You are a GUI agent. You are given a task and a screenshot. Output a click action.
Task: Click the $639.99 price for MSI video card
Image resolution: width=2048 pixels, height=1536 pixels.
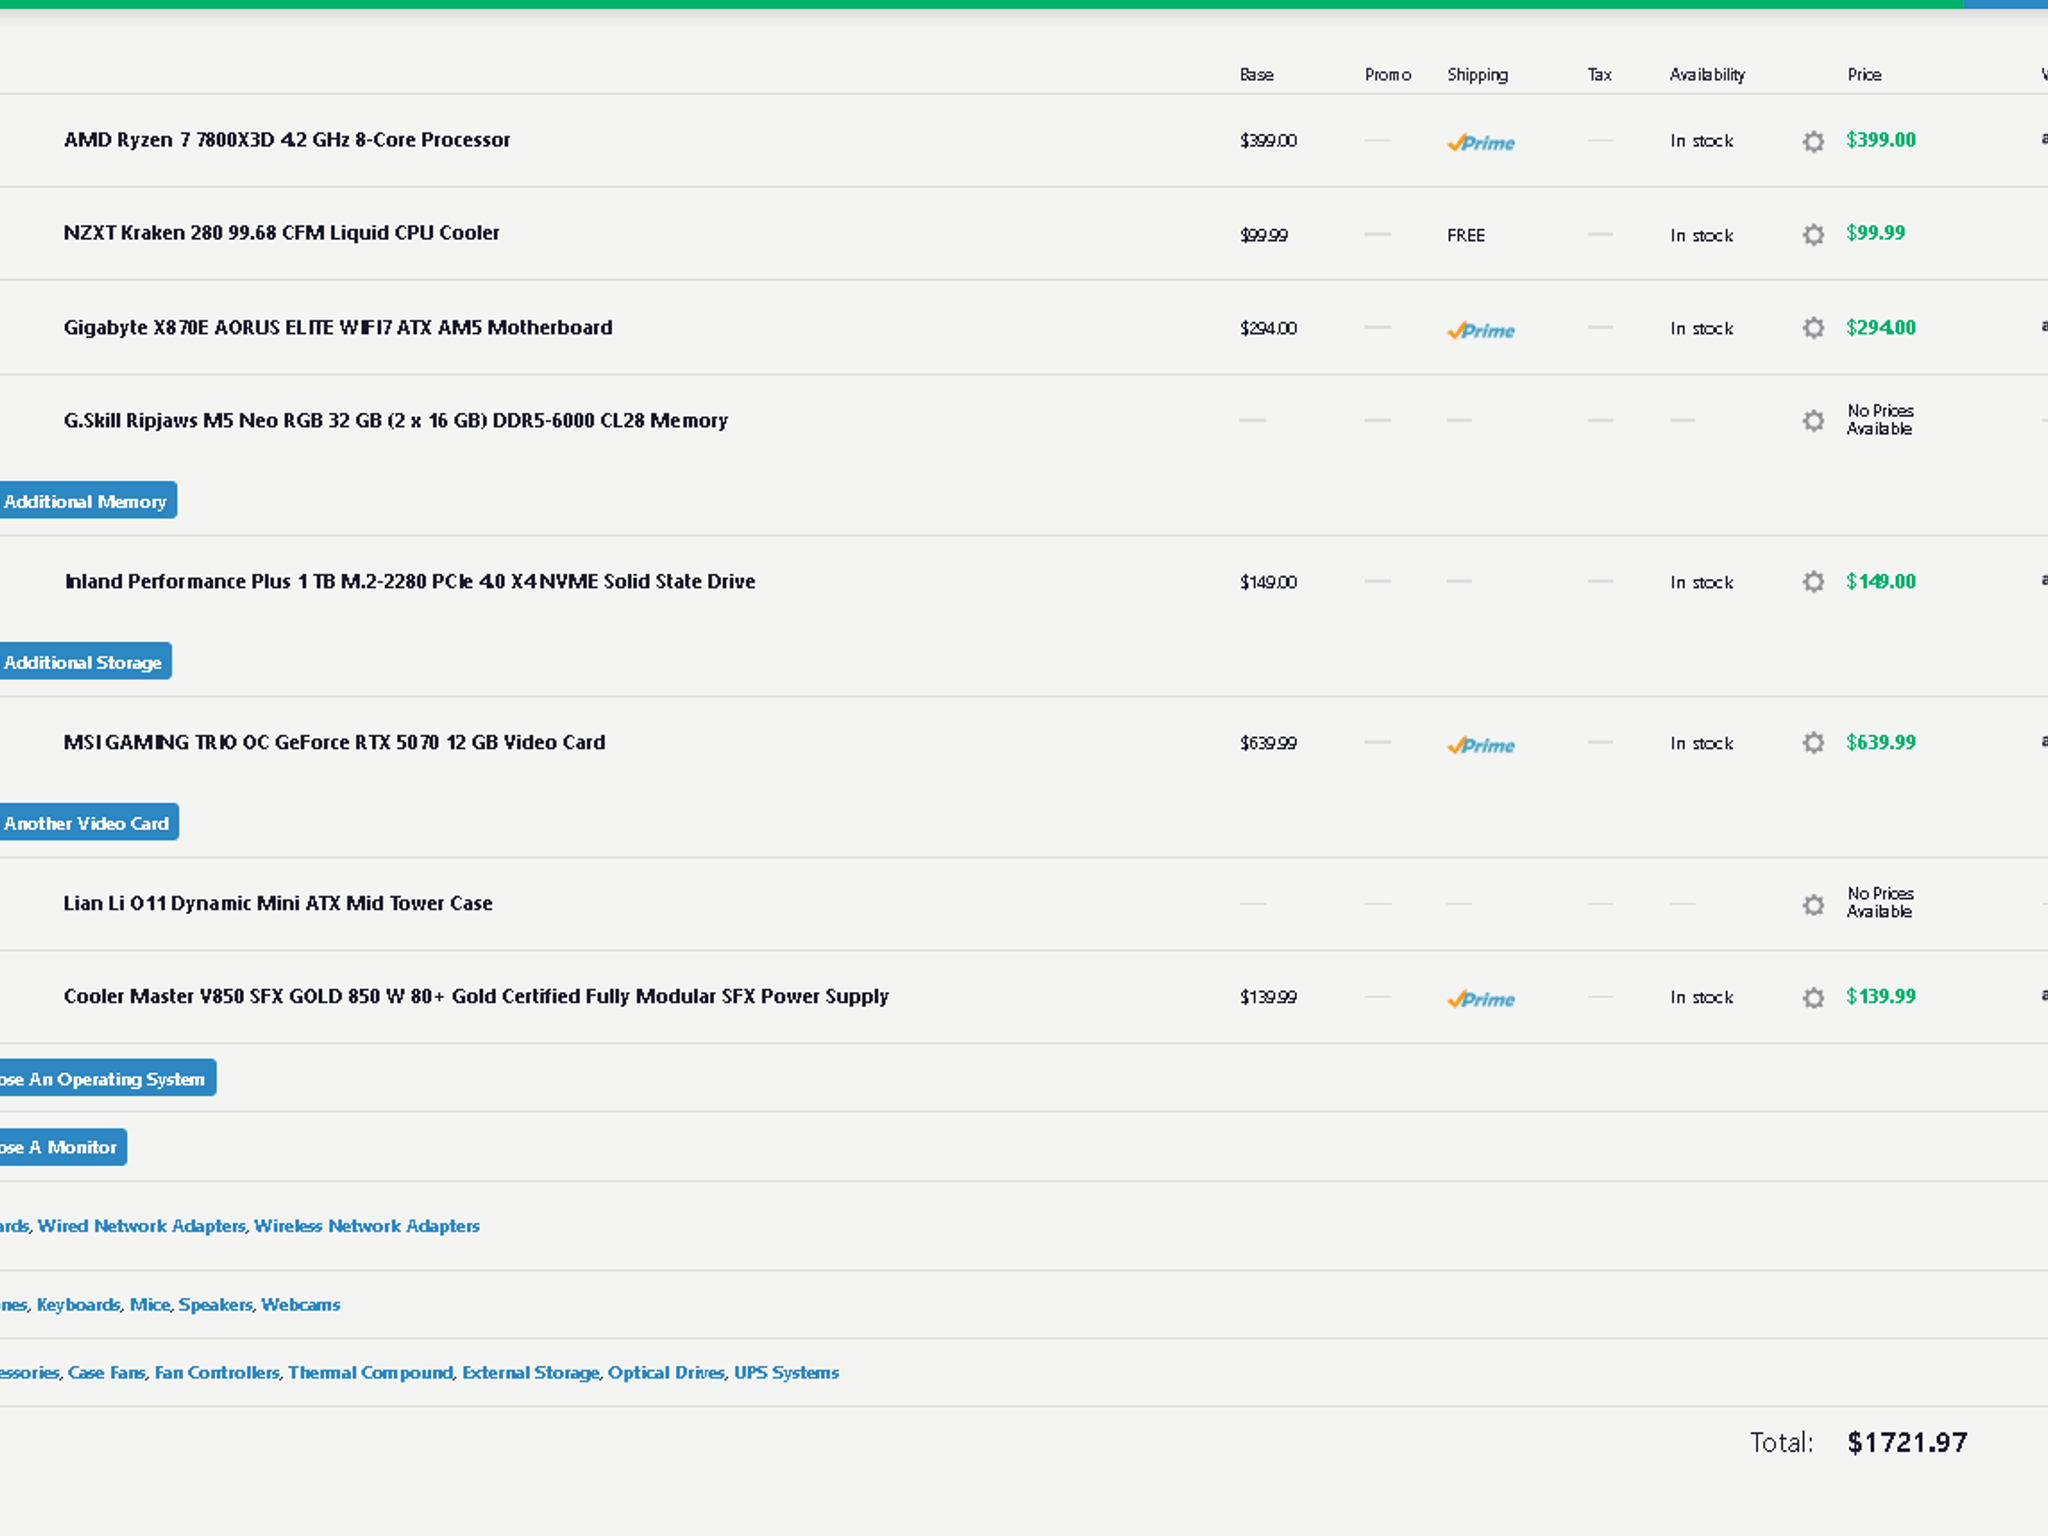coord(1880,742)
